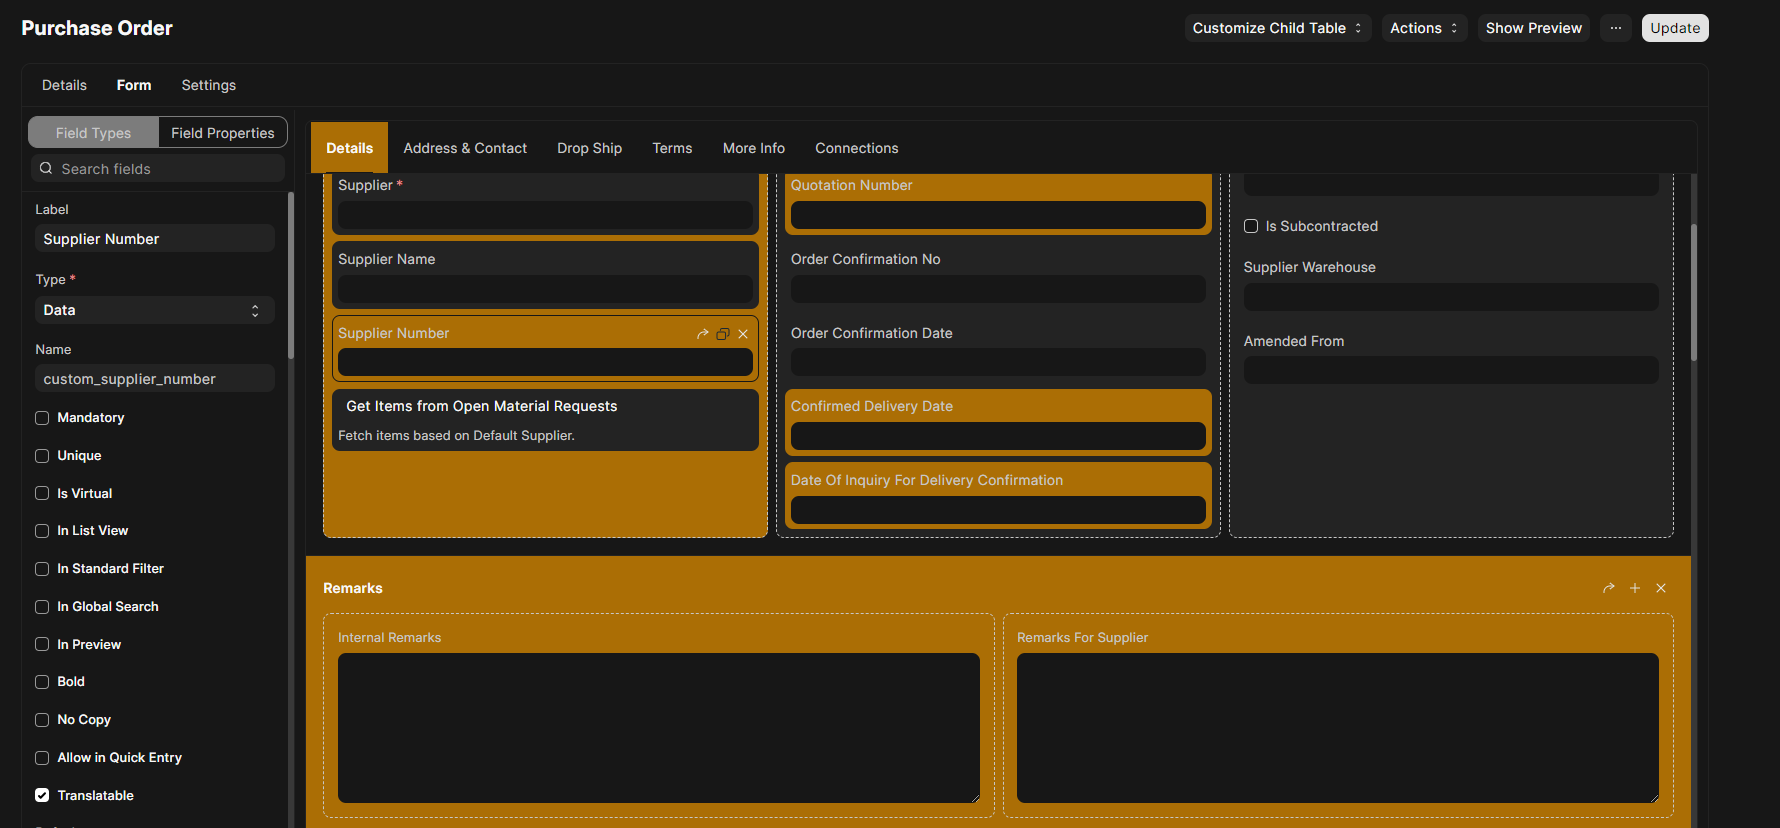Check the Is Virtual option
The height and width of the screenshot is (828, 1780).
point(42,493)
